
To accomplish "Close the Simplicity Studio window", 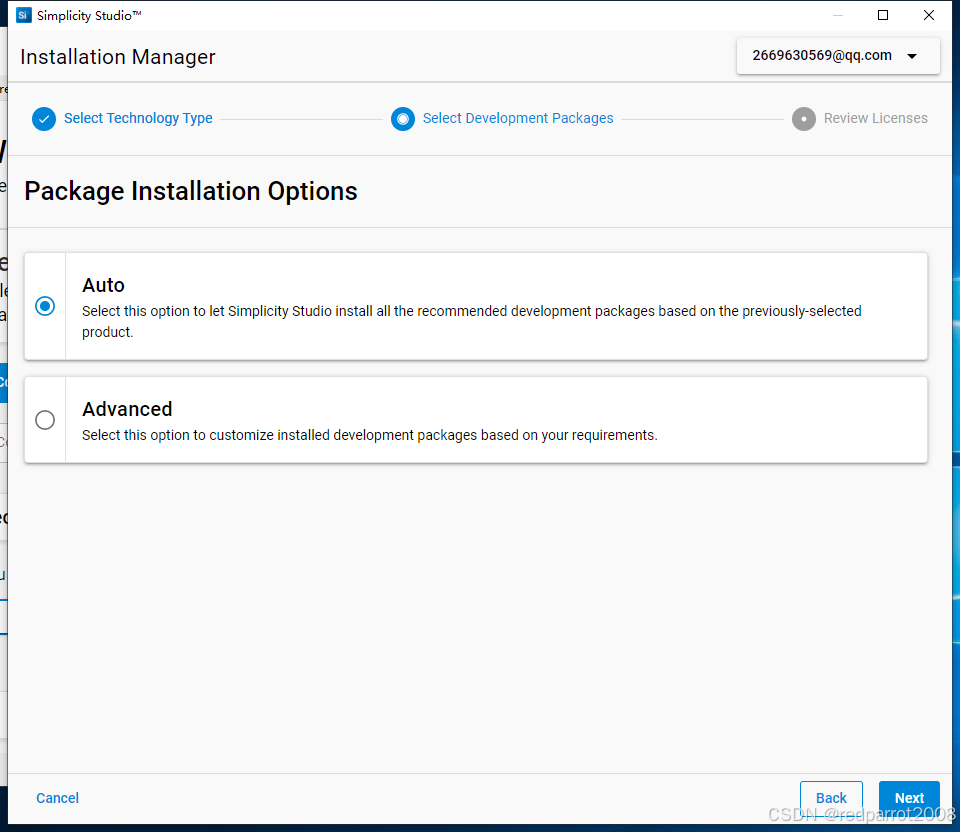I will point(929,15).
